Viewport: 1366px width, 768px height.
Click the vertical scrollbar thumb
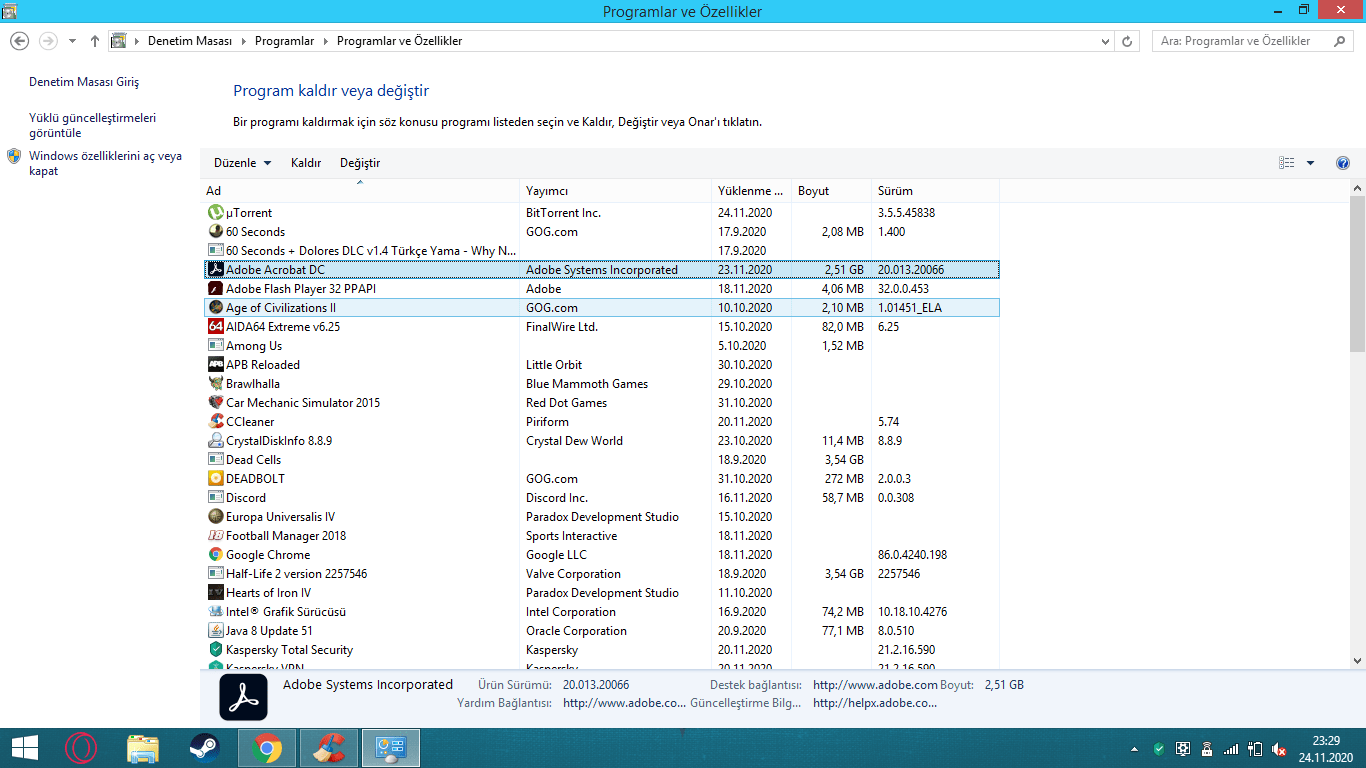tap(1357, 274)
